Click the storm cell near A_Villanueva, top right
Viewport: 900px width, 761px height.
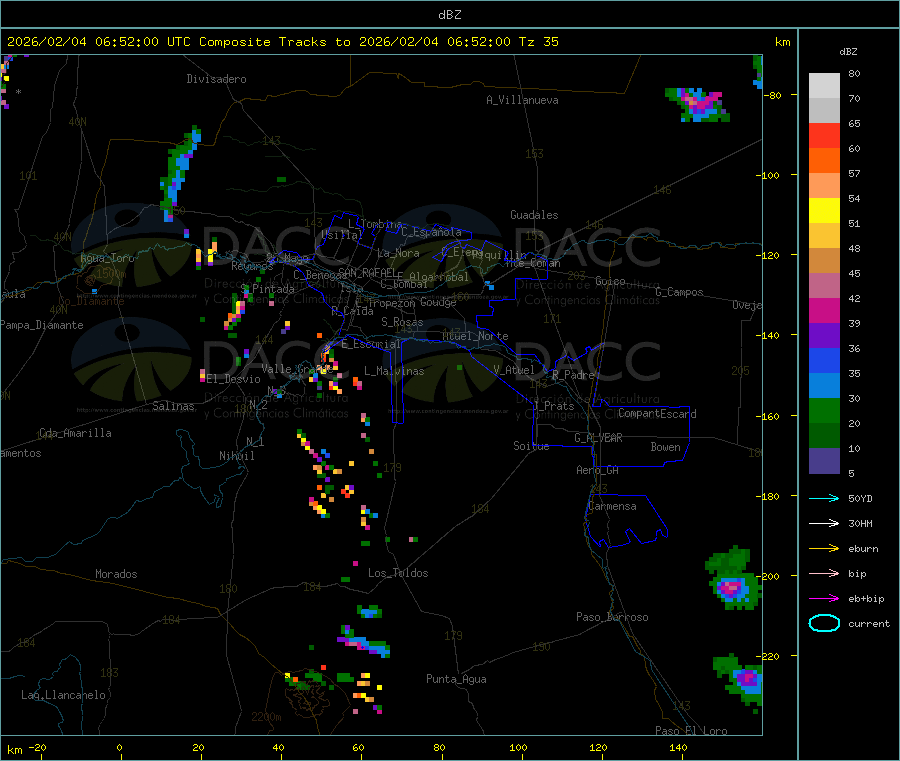click(699, 104)
